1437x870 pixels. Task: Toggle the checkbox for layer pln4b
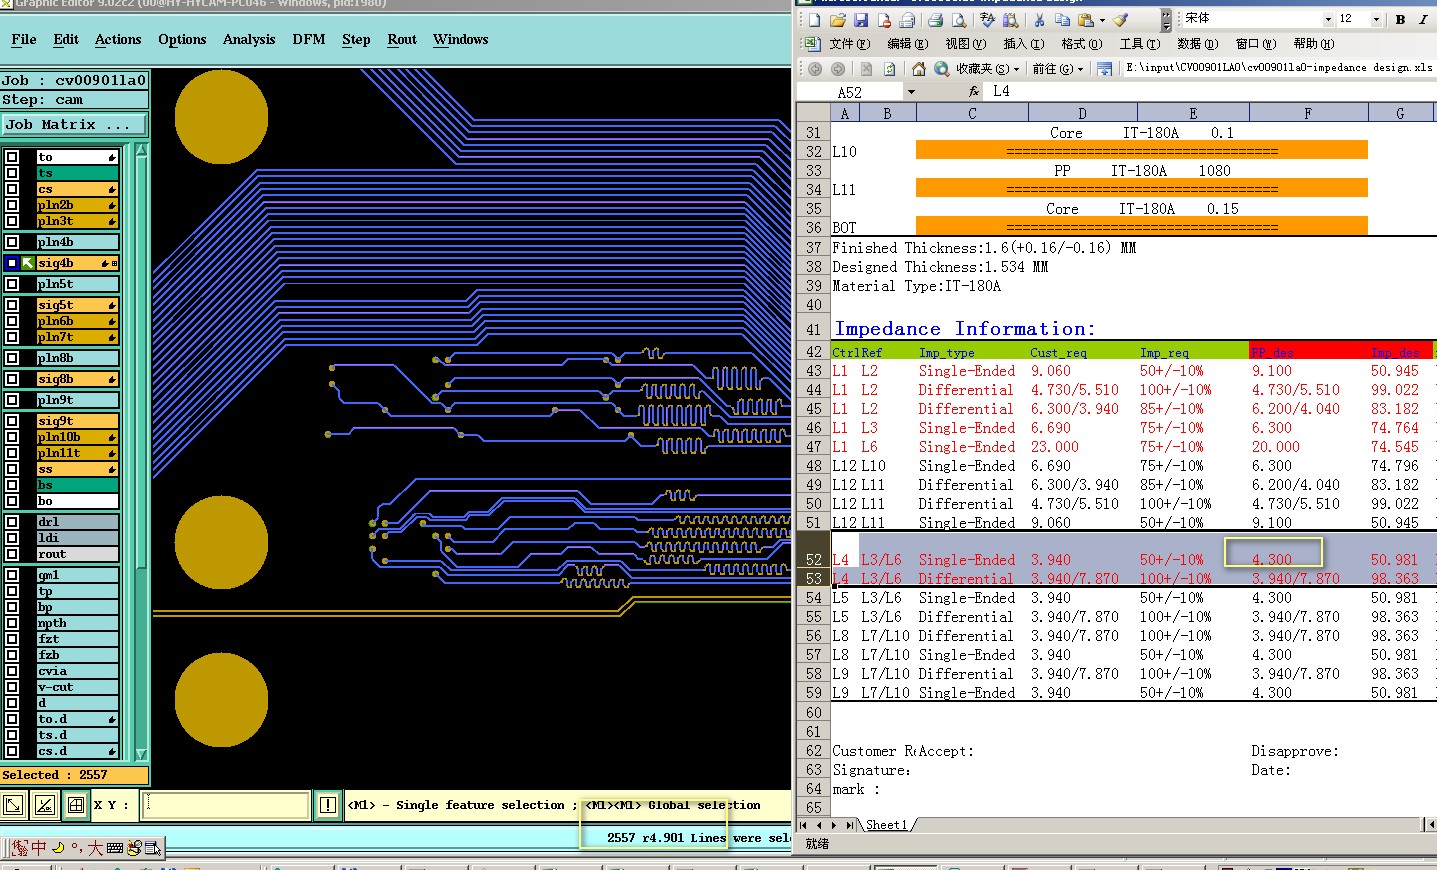[x=12, y=242]
